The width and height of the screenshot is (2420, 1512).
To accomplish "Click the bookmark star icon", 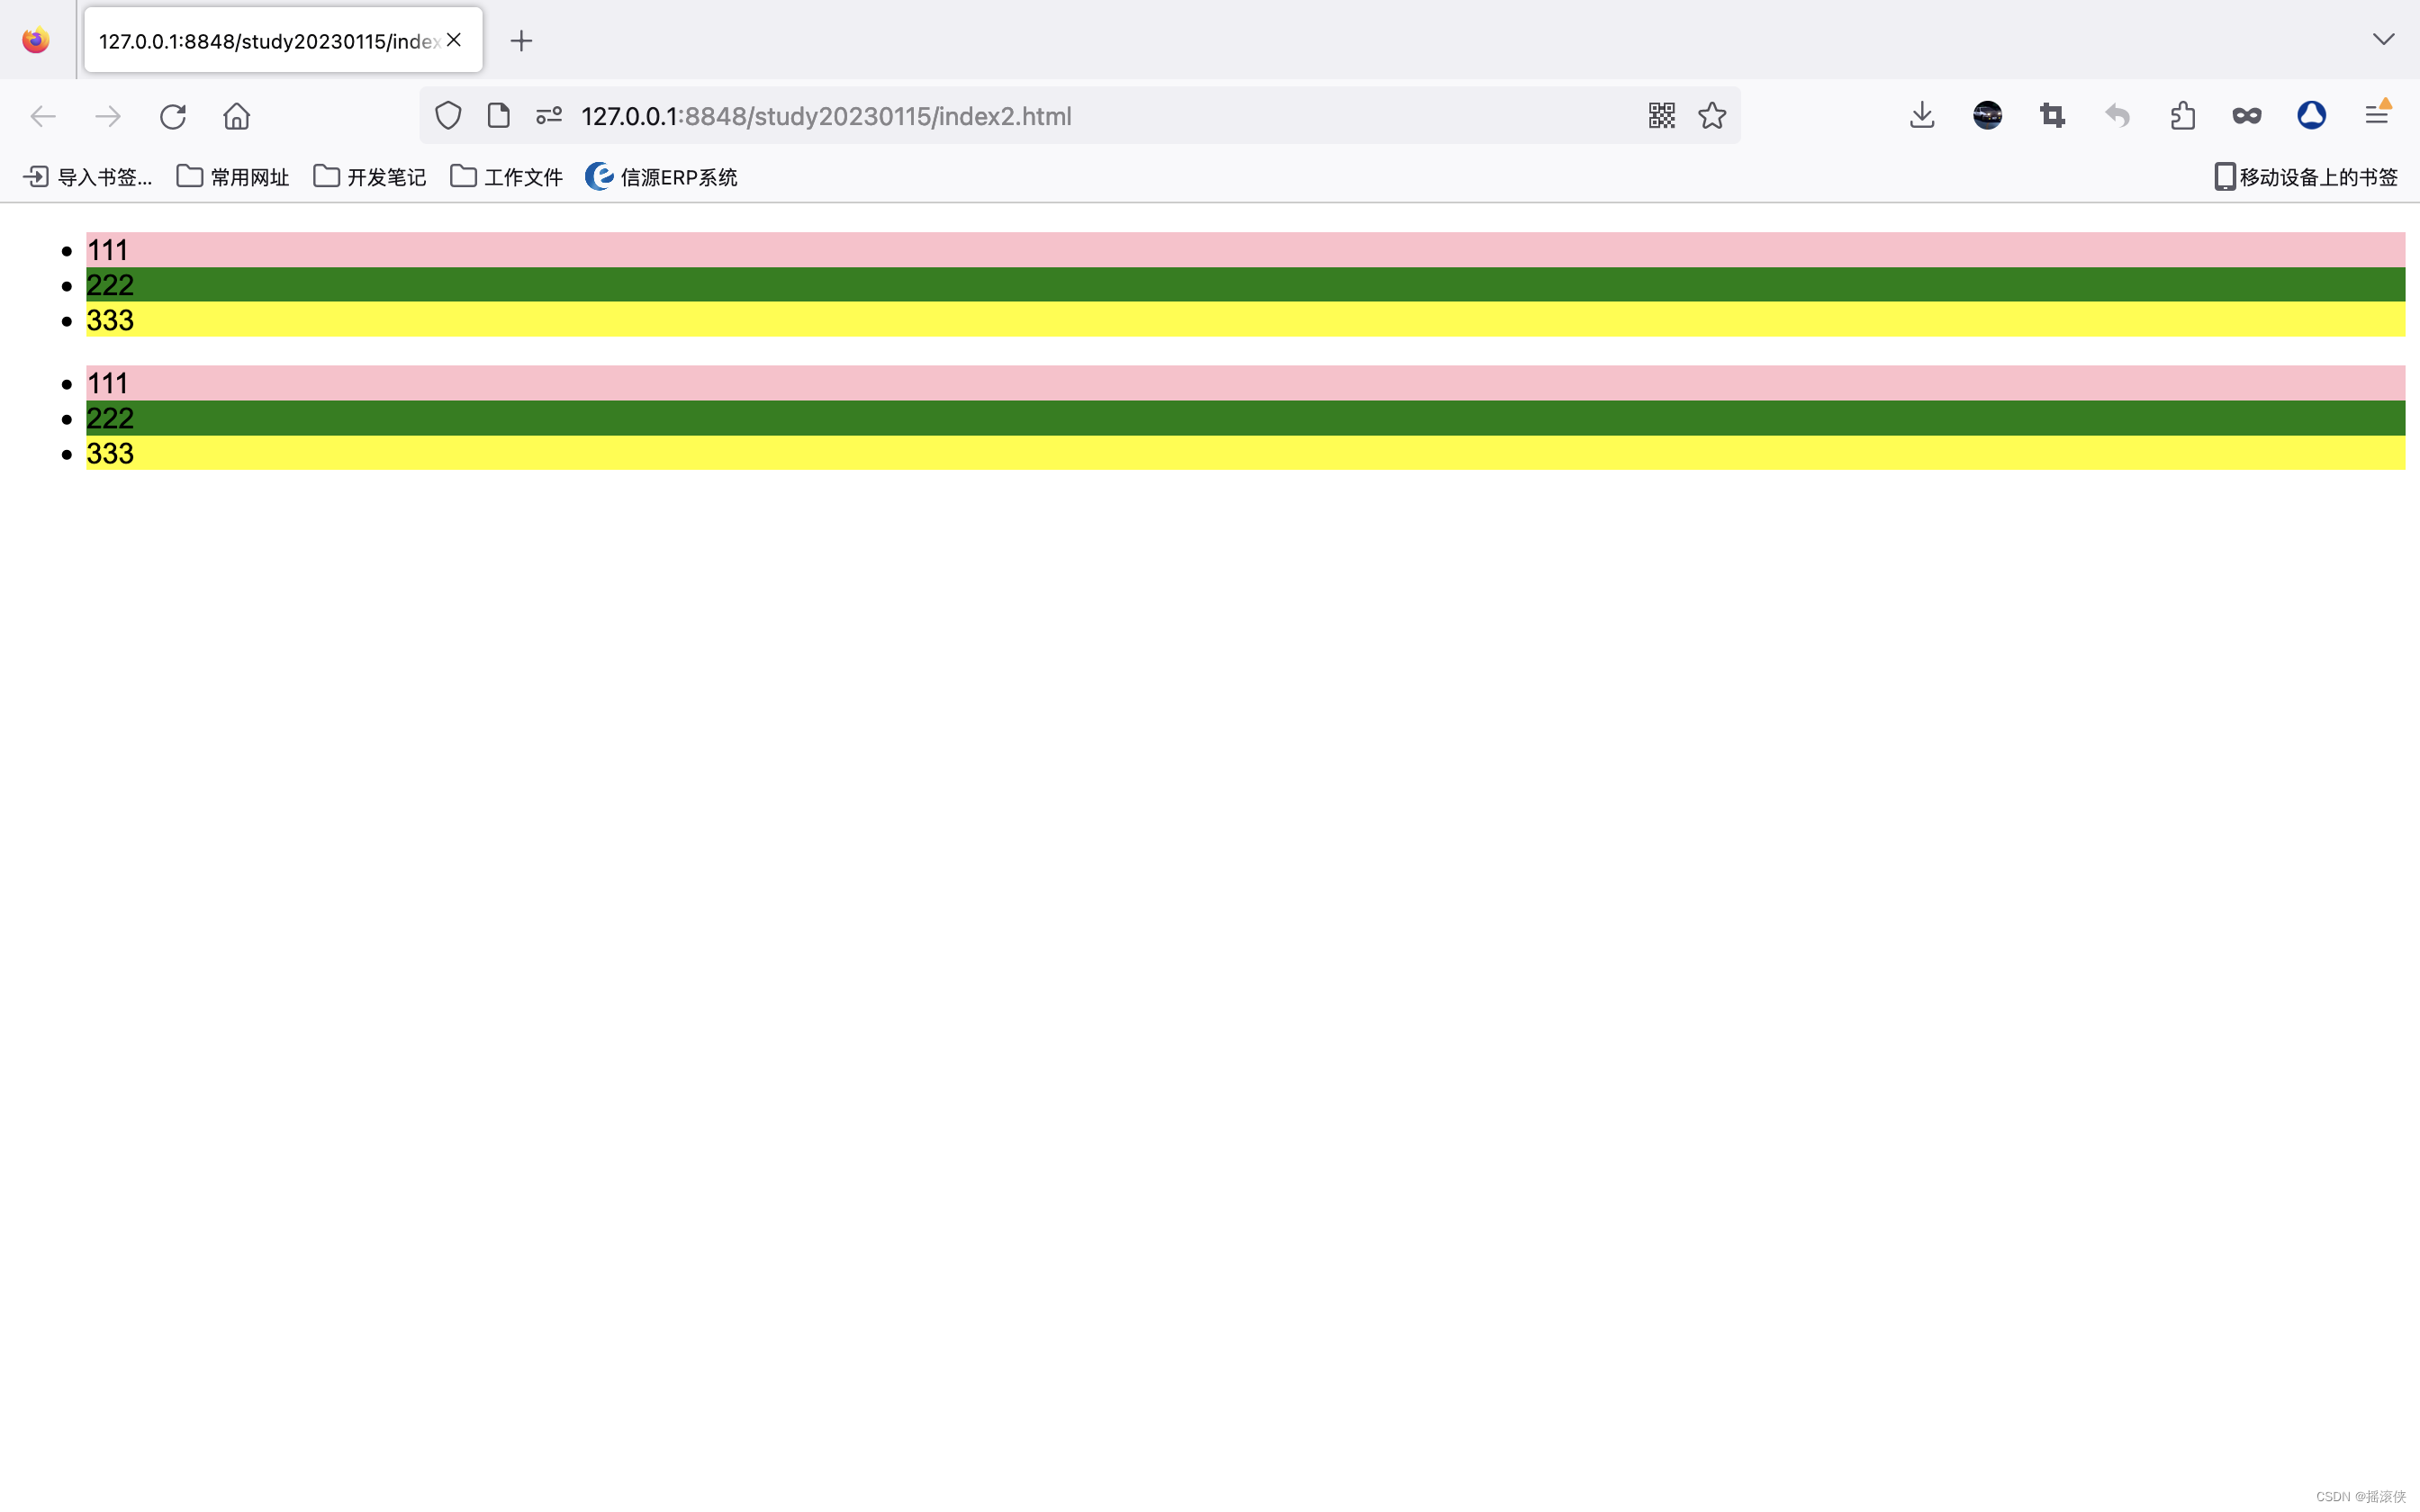I will click(1712, 115).
